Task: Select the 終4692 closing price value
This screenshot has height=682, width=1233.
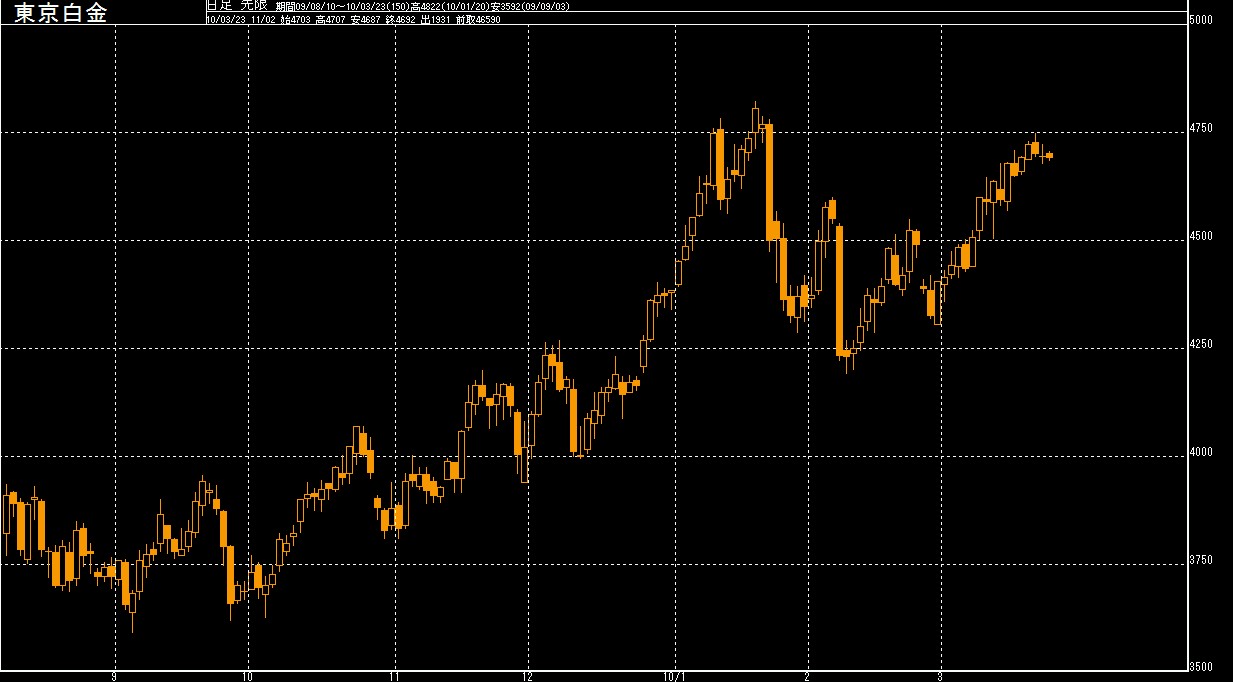Action: pos(401,19)
